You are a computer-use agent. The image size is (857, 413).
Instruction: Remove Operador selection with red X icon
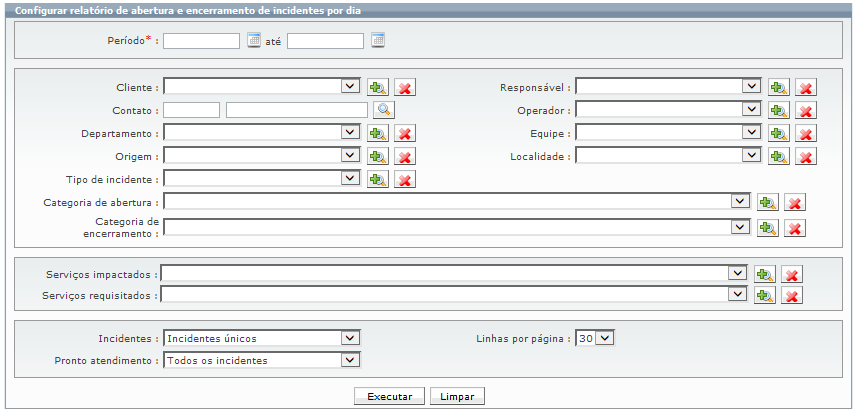coord(806,110)
